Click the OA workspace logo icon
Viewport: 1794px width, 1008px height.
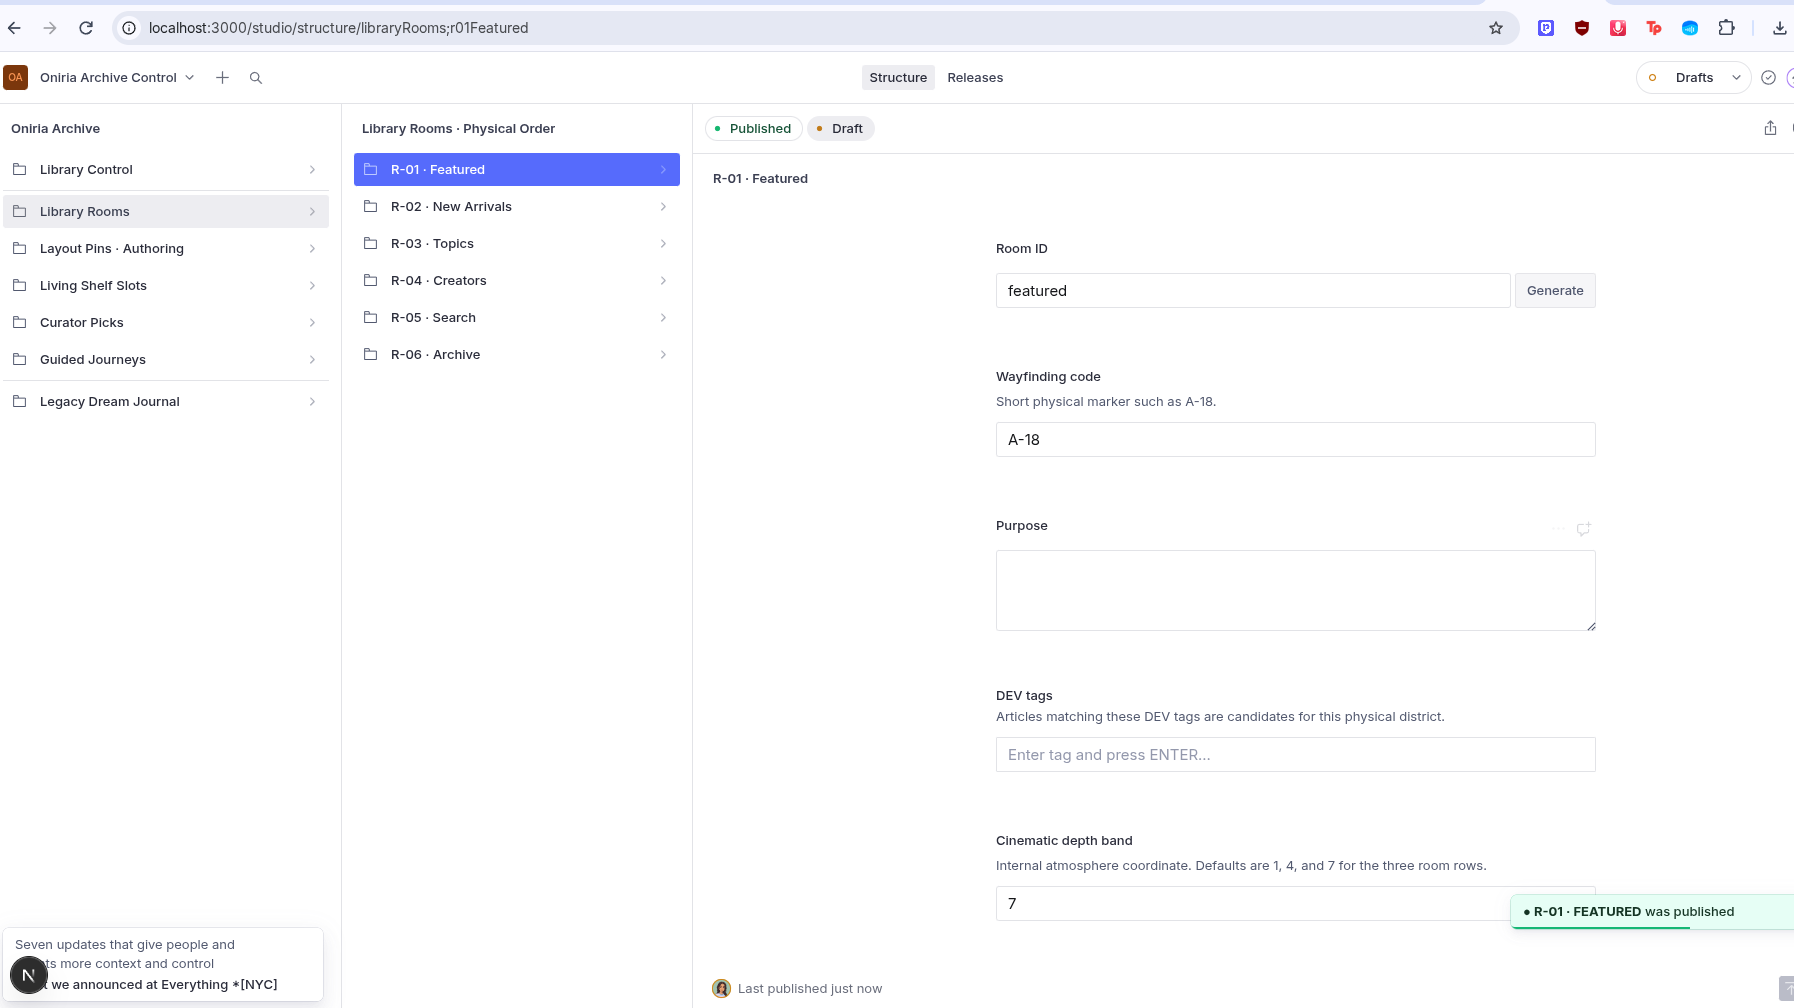coord(16,77)
